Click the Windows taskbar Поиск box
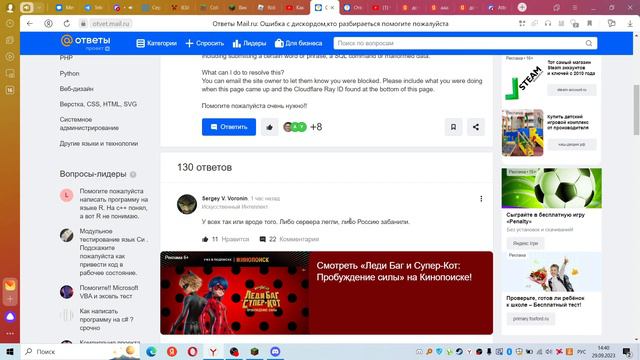640x360 pixels. (x=80, y=351)
